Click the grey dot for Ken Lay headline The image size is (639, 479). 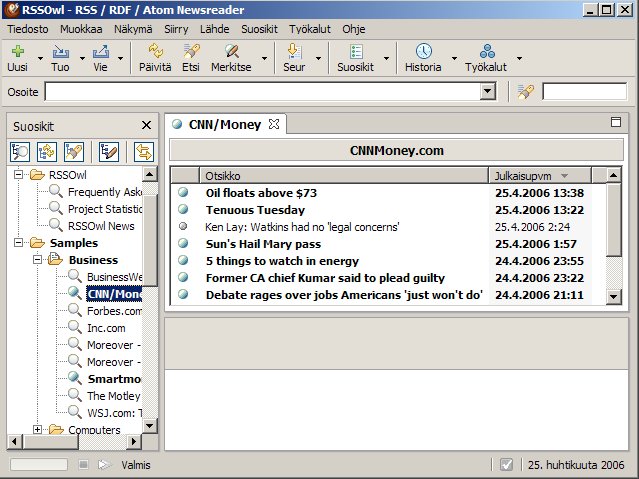183,226
